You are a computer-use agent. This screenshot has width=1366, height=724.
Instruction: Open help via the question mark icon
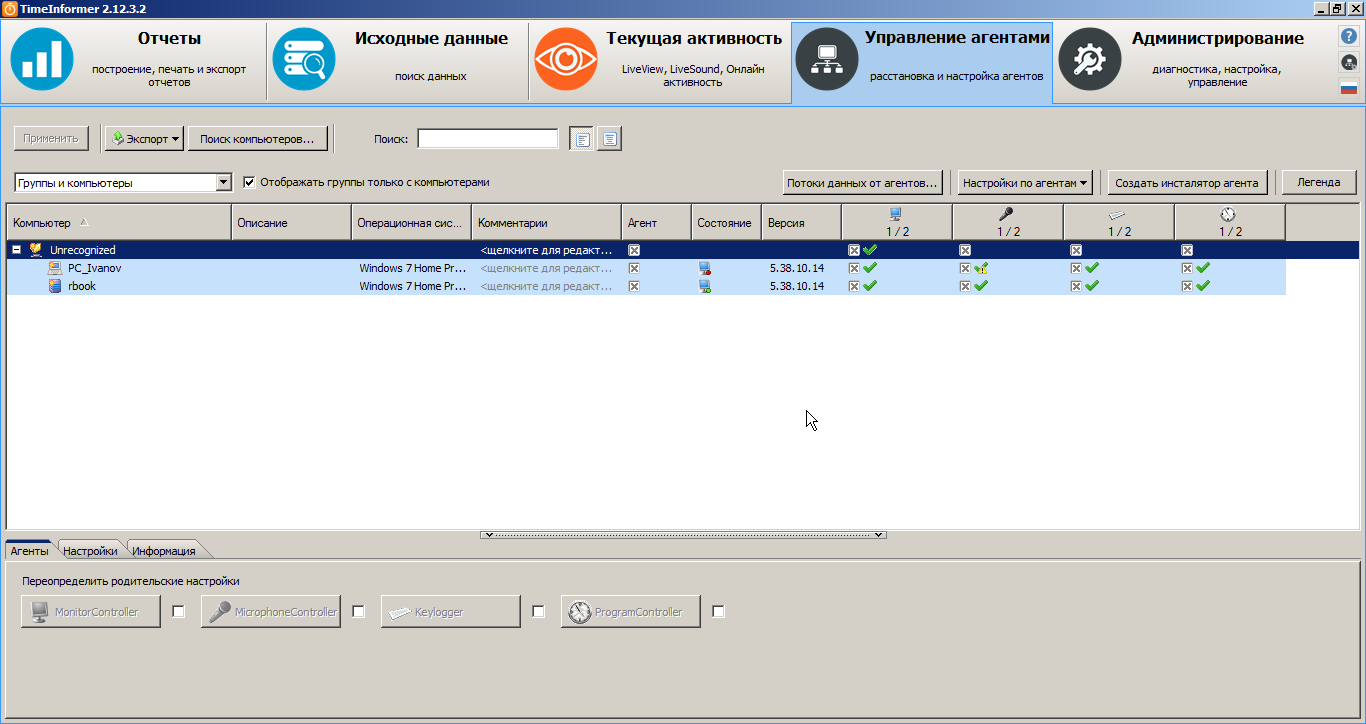[1349, 36]
